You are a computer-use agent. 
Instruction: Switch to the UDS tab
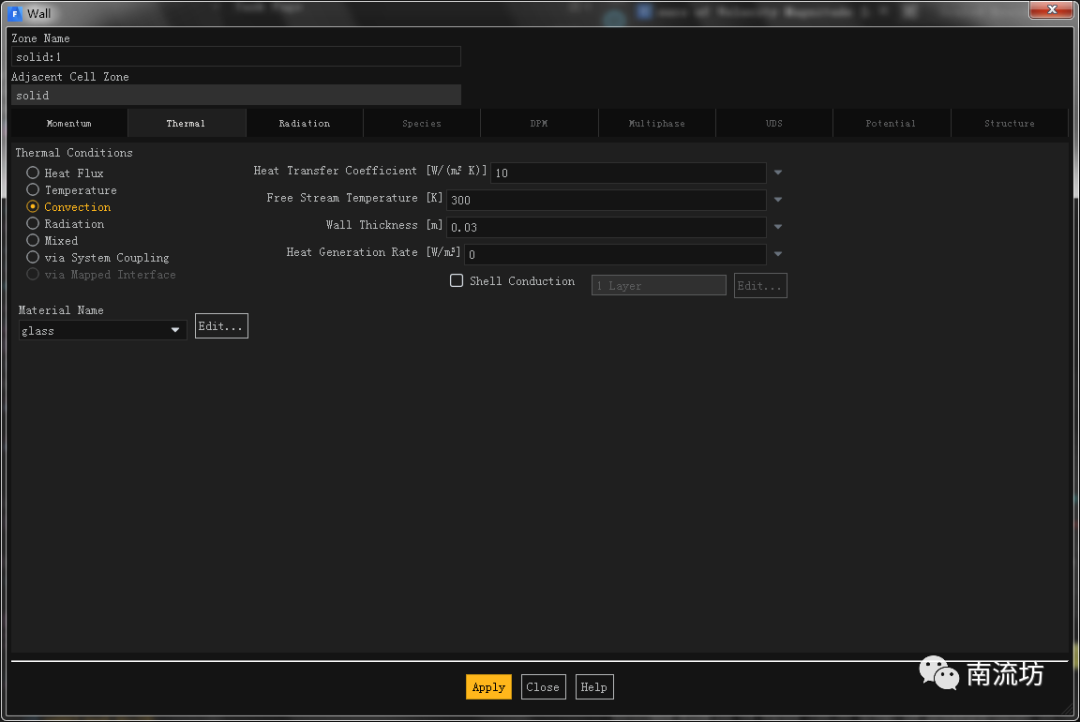tap(773, 123)
